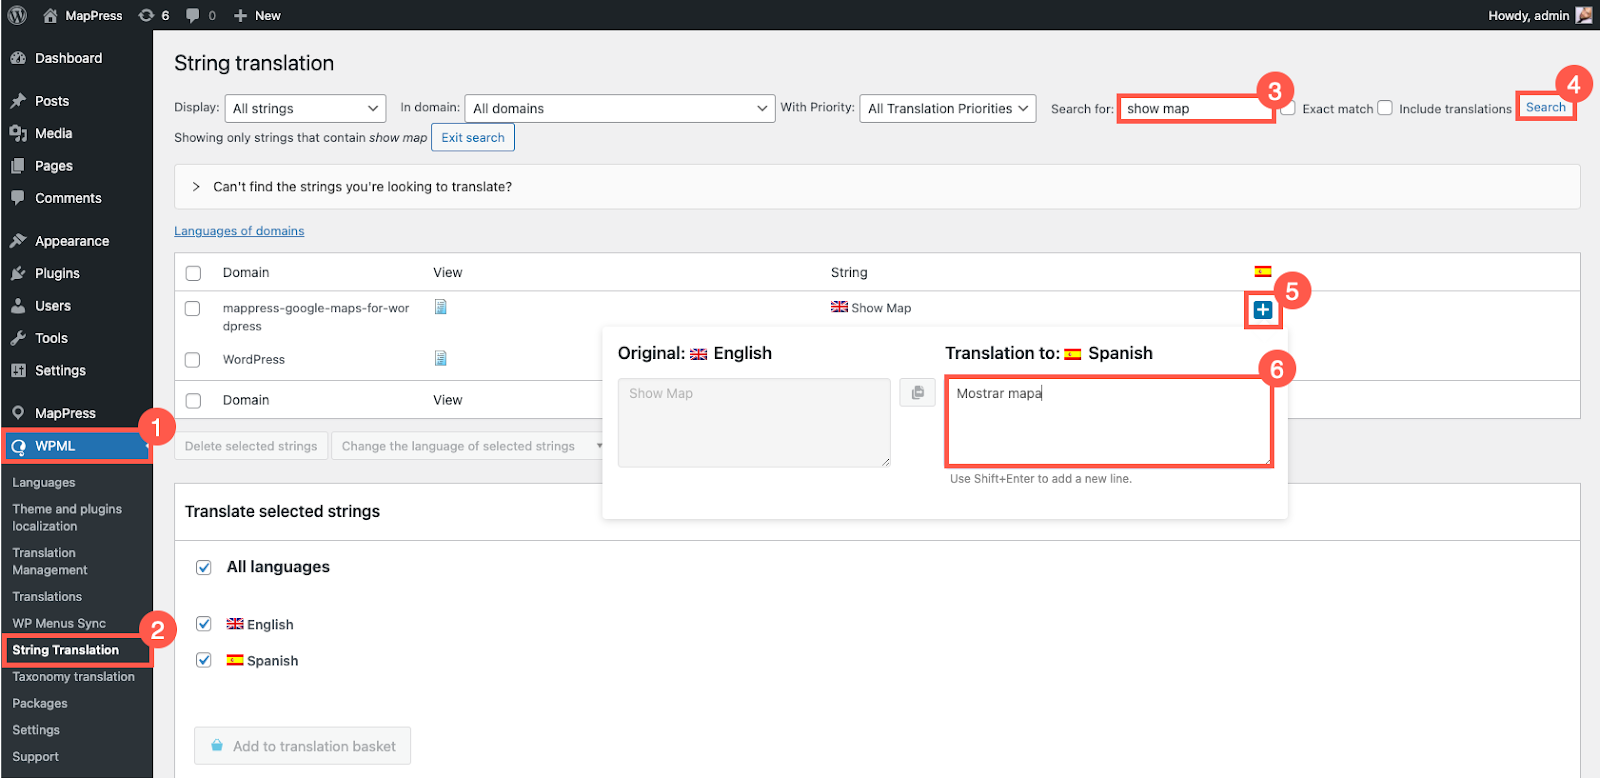Image resolution: width=1600 pixels, height=778 pixels.
Task: Open the In domain dropdown
Action: (x=620, y=108)
